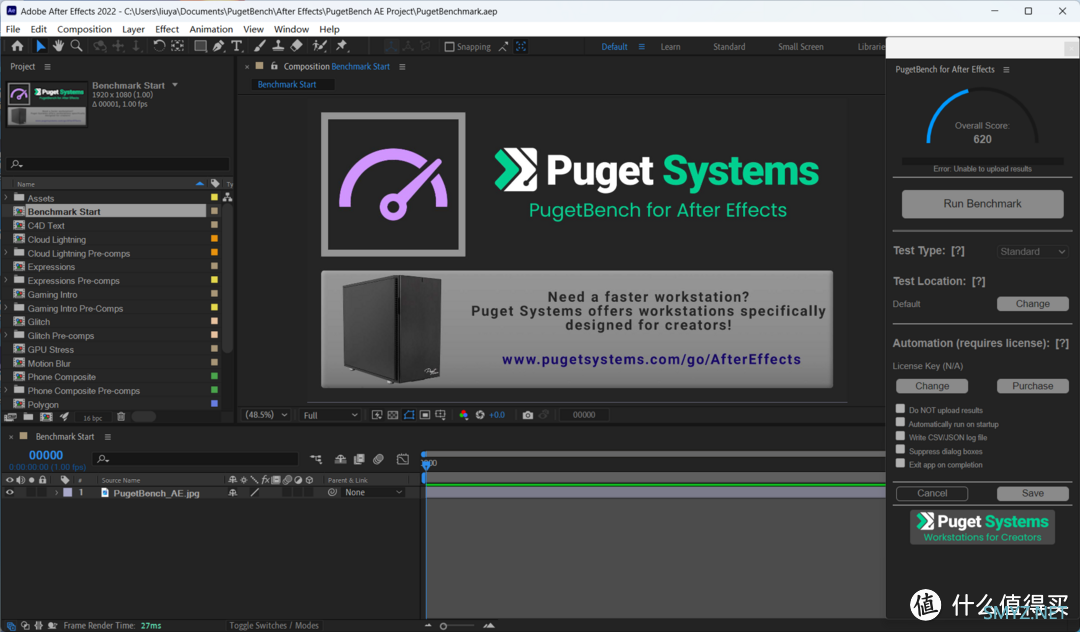Click the Project panel search field

(117, 164)
